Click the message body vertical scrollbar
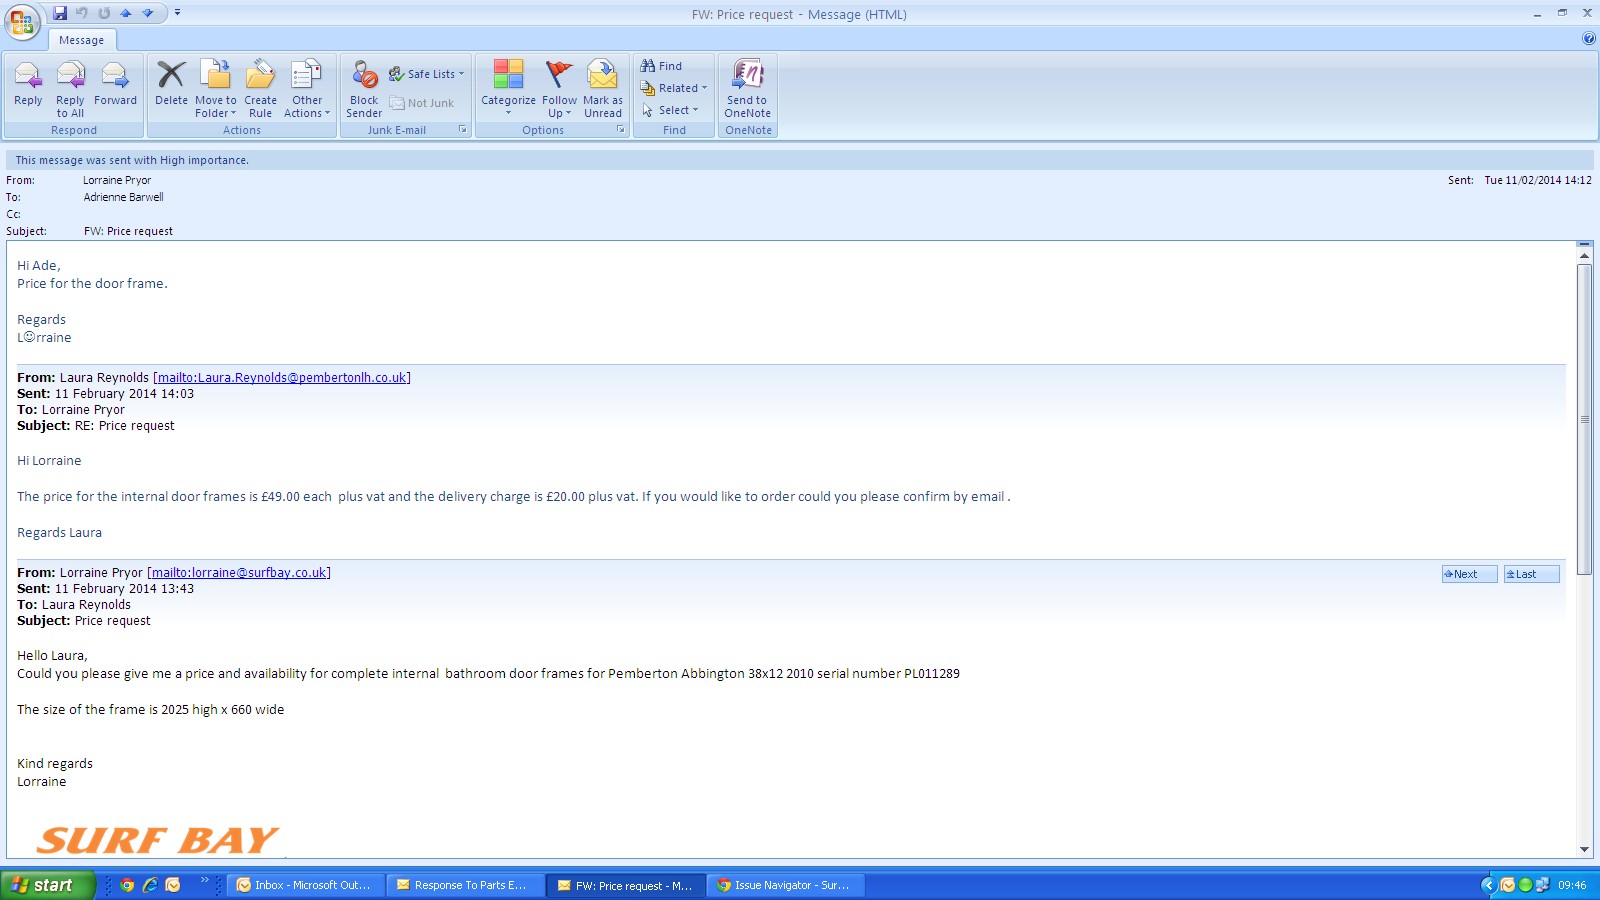This screenshot has height=900, width=1600. [1584, 420]
